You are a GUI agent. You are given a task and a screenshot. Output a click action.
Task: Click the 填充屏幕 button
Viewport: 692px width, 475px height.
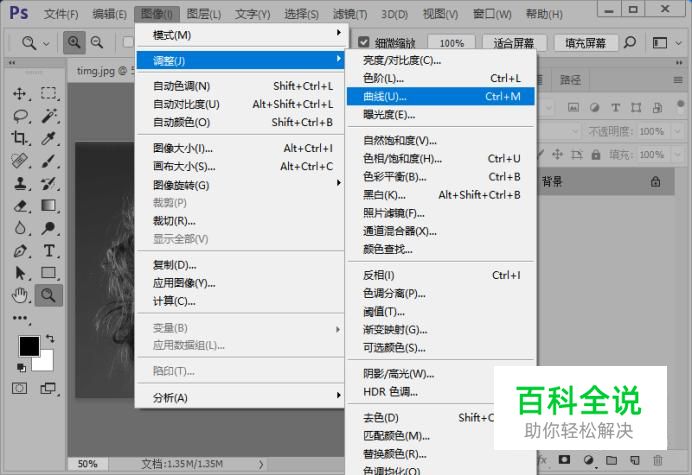tap(585, 43)
